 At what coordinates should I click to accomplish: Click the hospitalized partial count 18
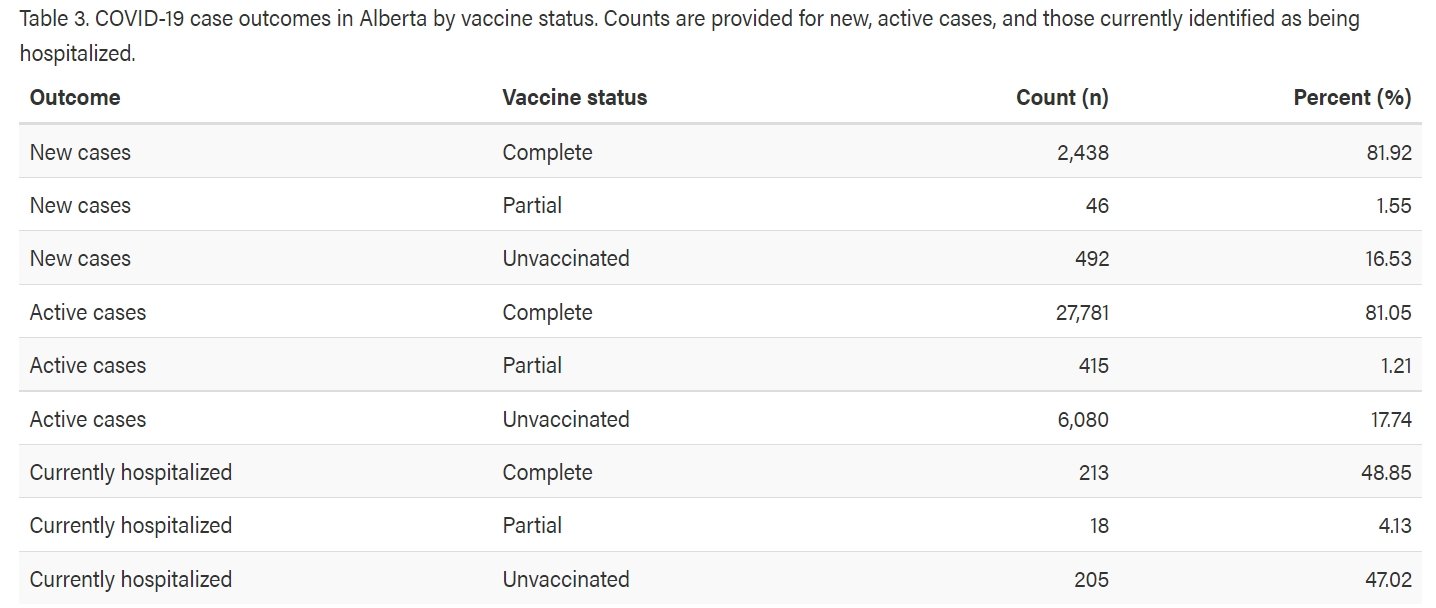coord(1099,525)
